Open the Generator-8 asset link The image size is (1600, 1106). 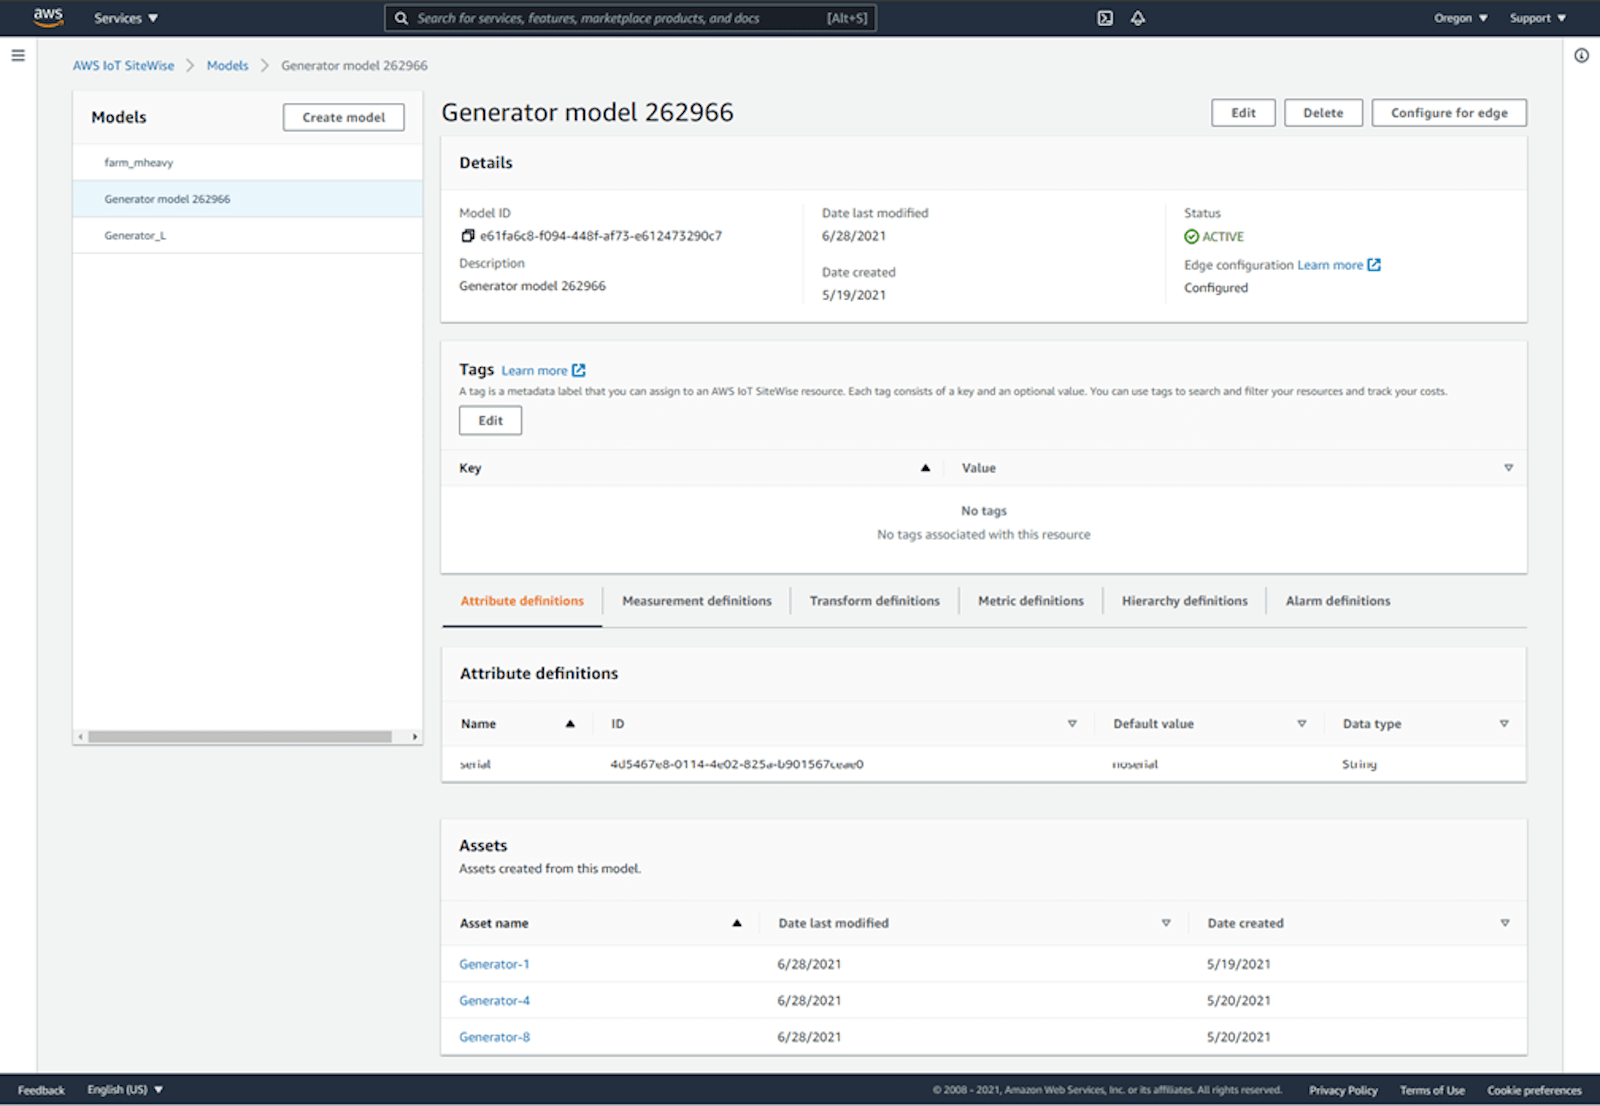[494, 1037]
